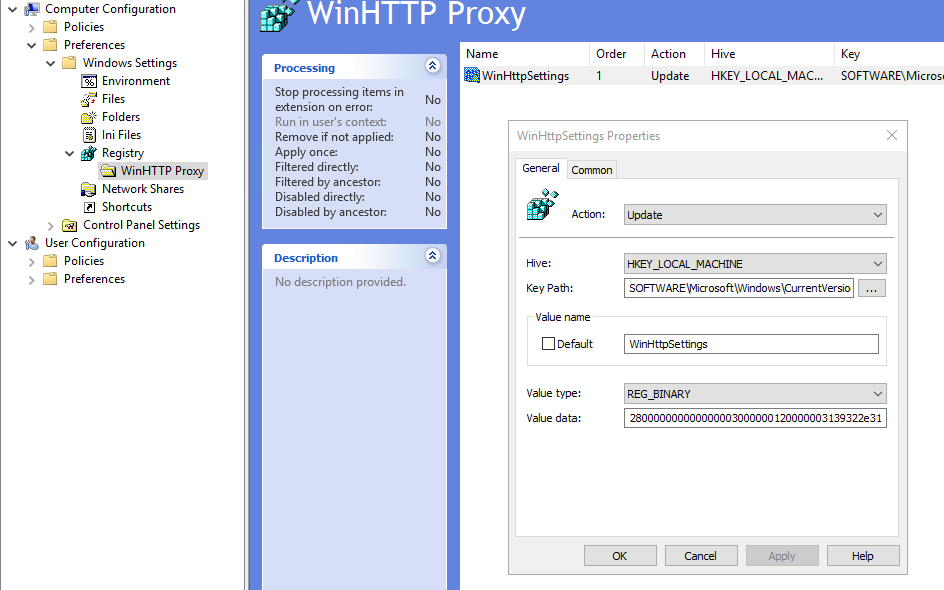This screenshot has height=590, width=944.
Task: Click the Cancel button in the dialog
Action: (x=701, y=555)
